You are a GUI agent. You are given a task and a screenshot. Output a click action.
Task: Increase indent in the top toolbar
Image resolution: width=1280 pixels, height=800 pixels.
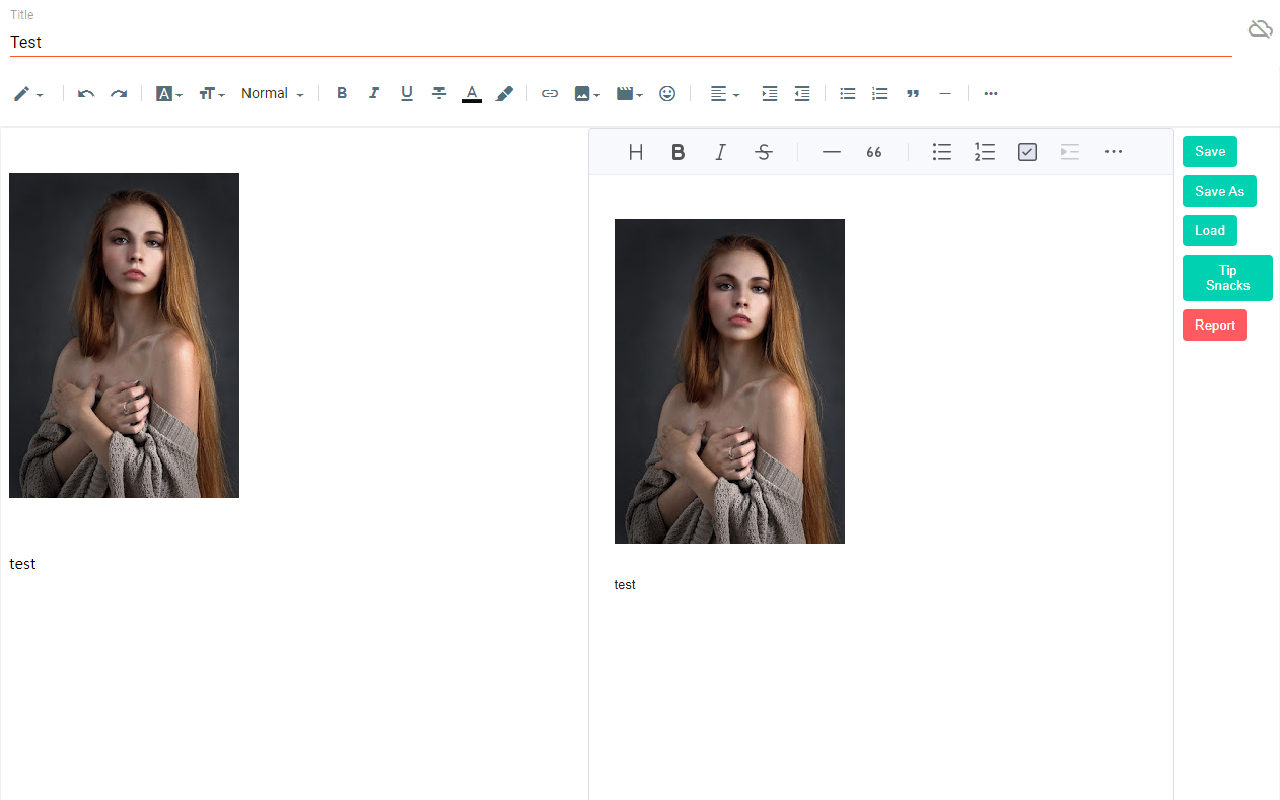[x=769, y=94]
